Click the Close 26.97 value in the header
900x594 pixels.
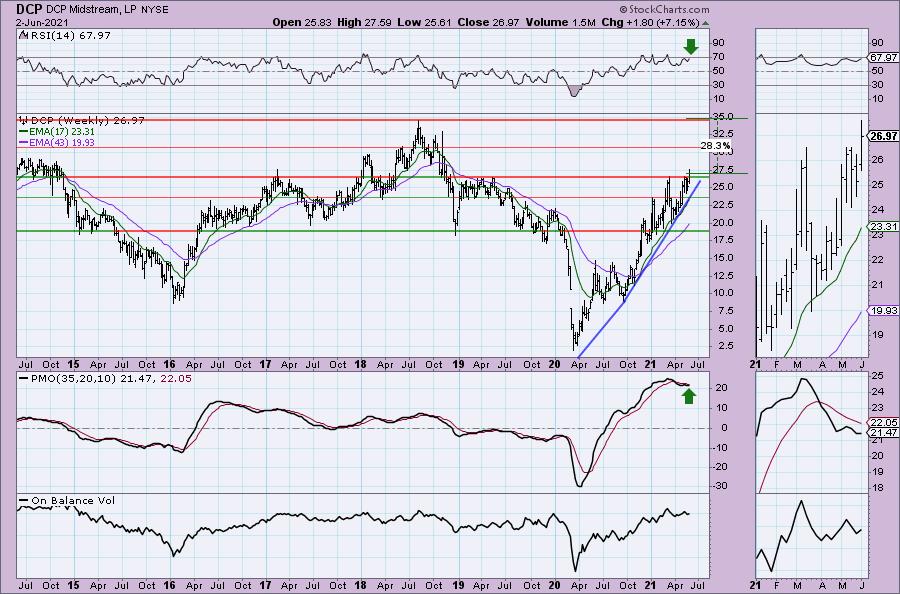[488, 22]
